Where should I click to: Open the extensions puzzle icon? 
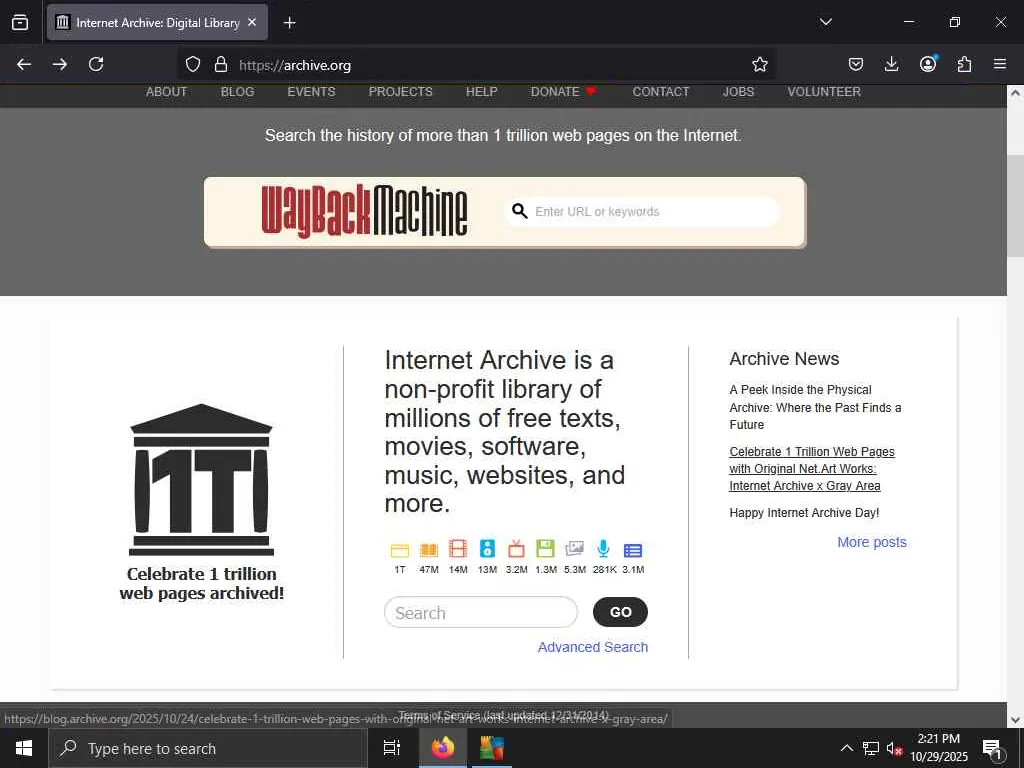[964, 64]
